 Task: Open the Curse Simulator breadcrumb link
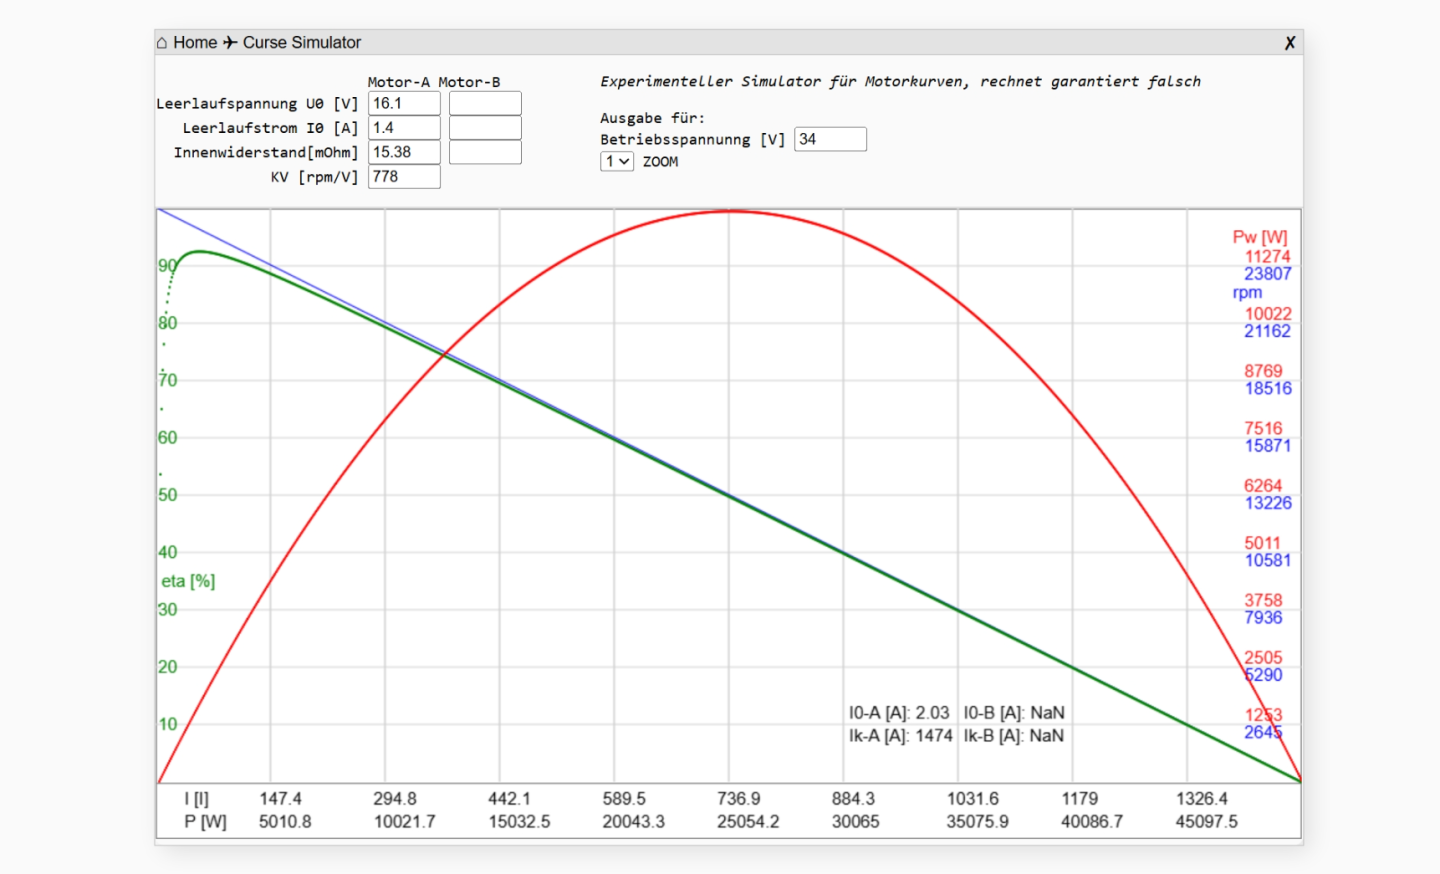click(x=302, y=42)
